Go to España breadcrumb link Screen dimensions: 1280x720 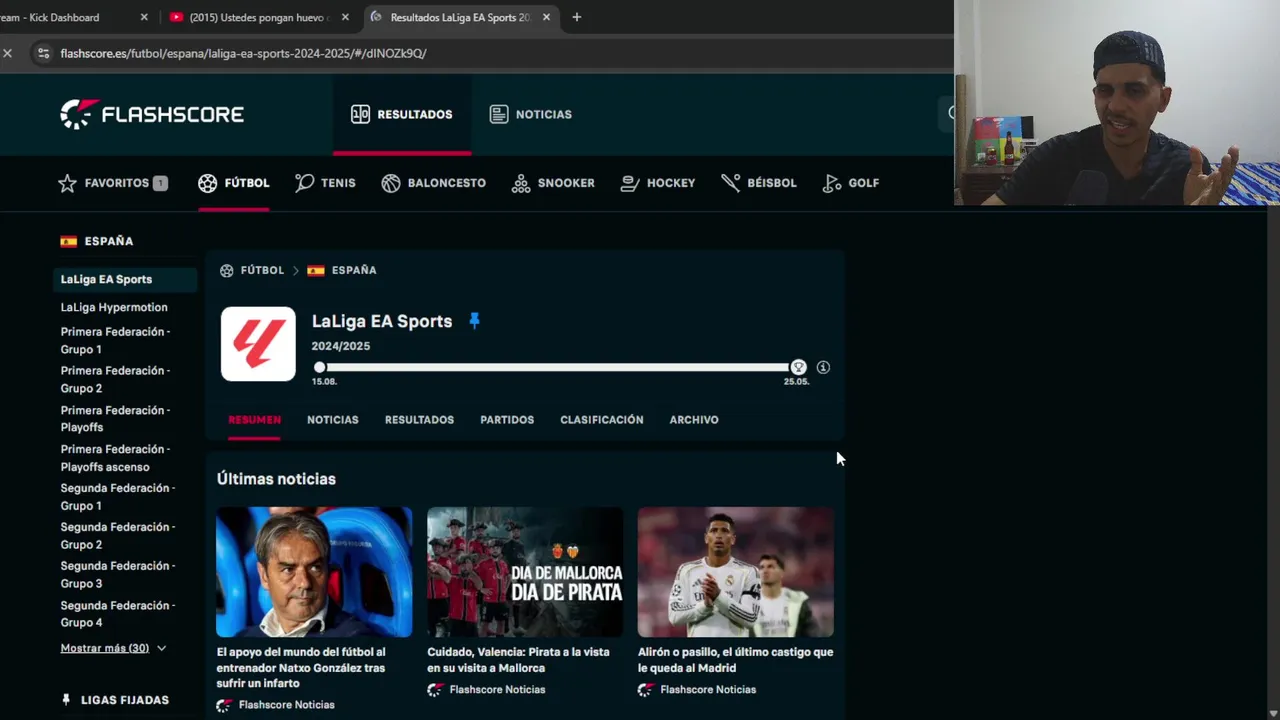click(x=354, y=270)
